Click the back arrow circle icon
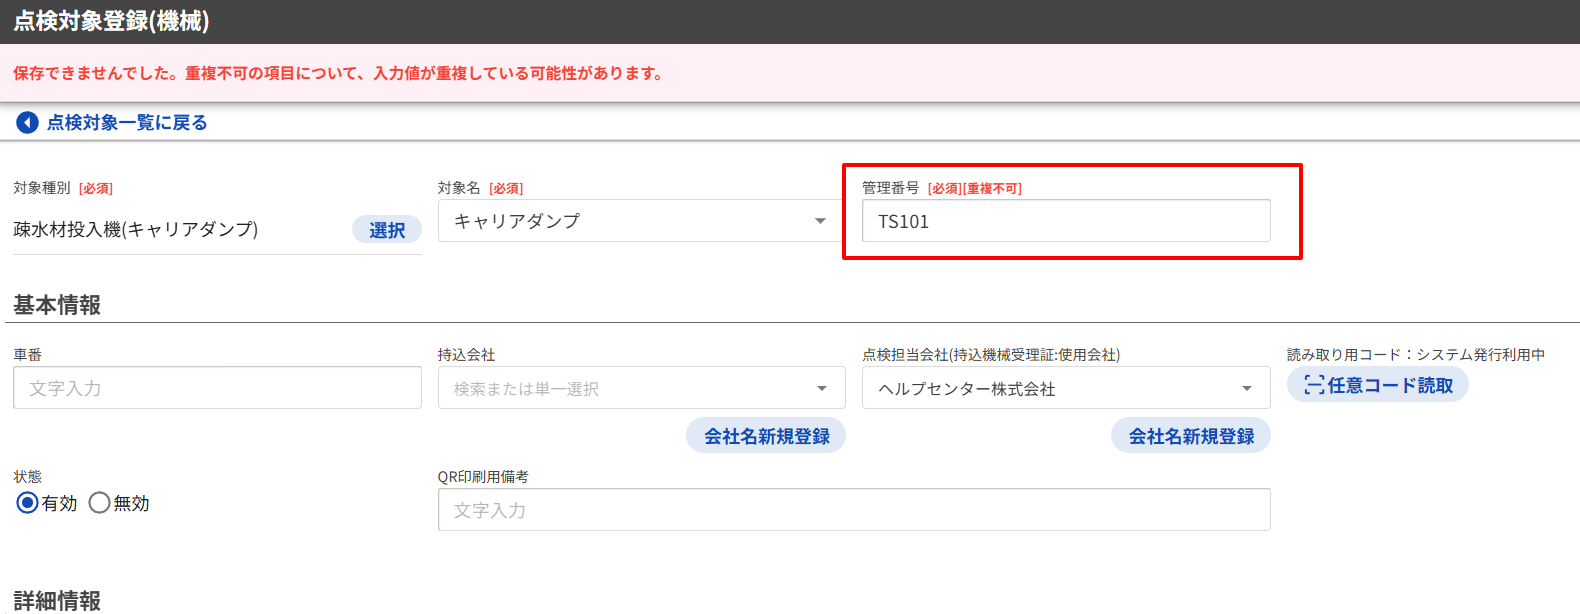 (x=28, y=123)
